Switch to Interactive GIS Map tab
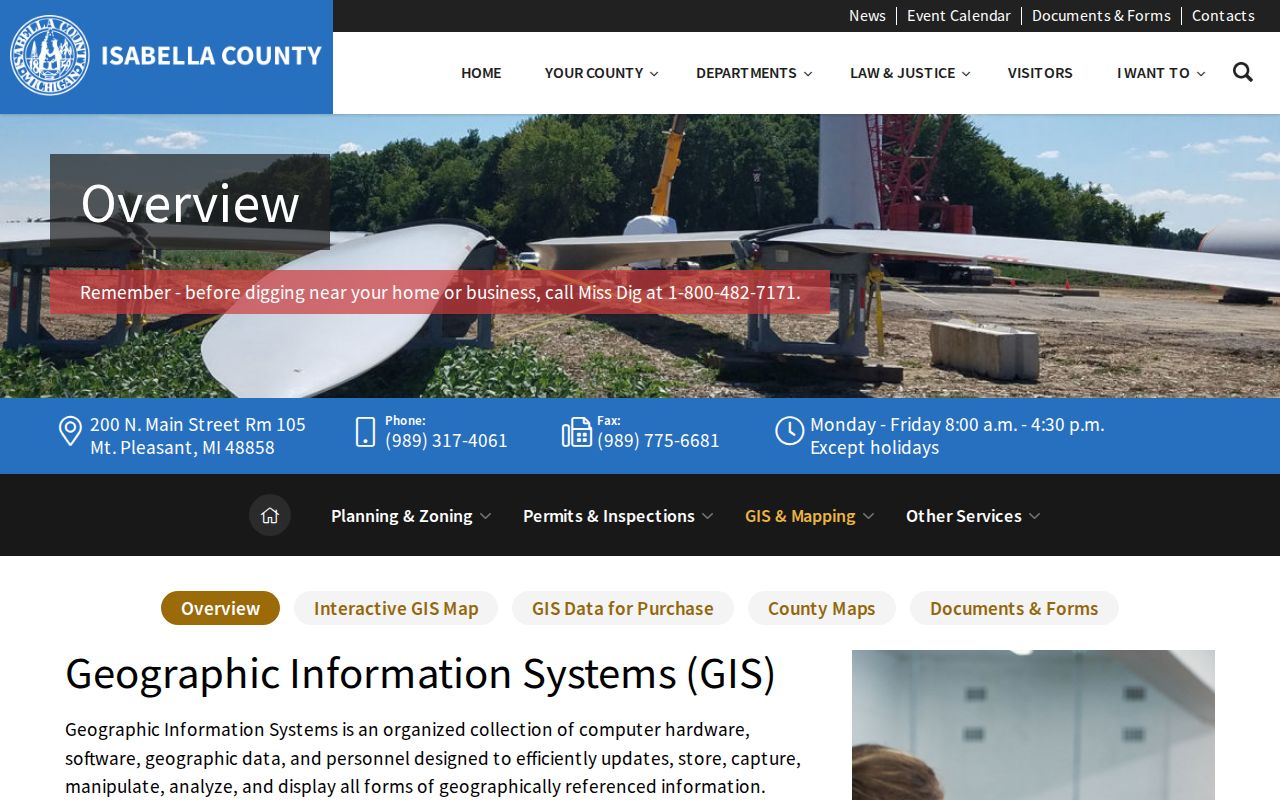This screenshot has height=800, width=1280. [x=396, y=608]
